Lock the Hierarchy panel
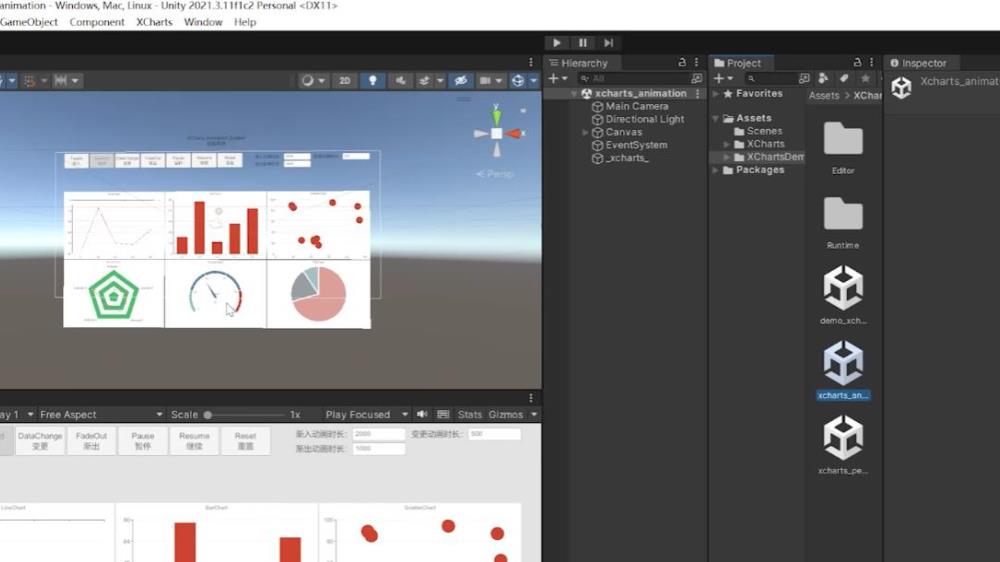This screenshot has width=1000, height=562. pos(682,63)
